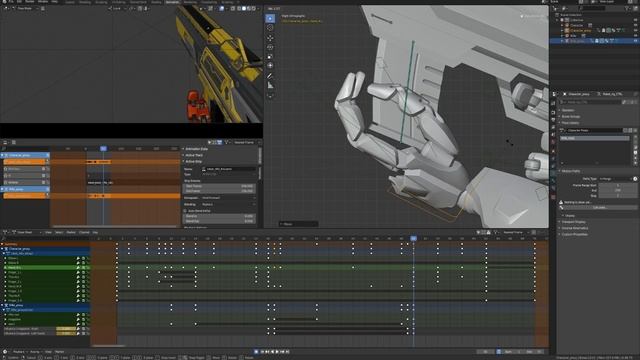Open Blending dropdown in Active Strip

pyautogui.click(x=229, y=204)
